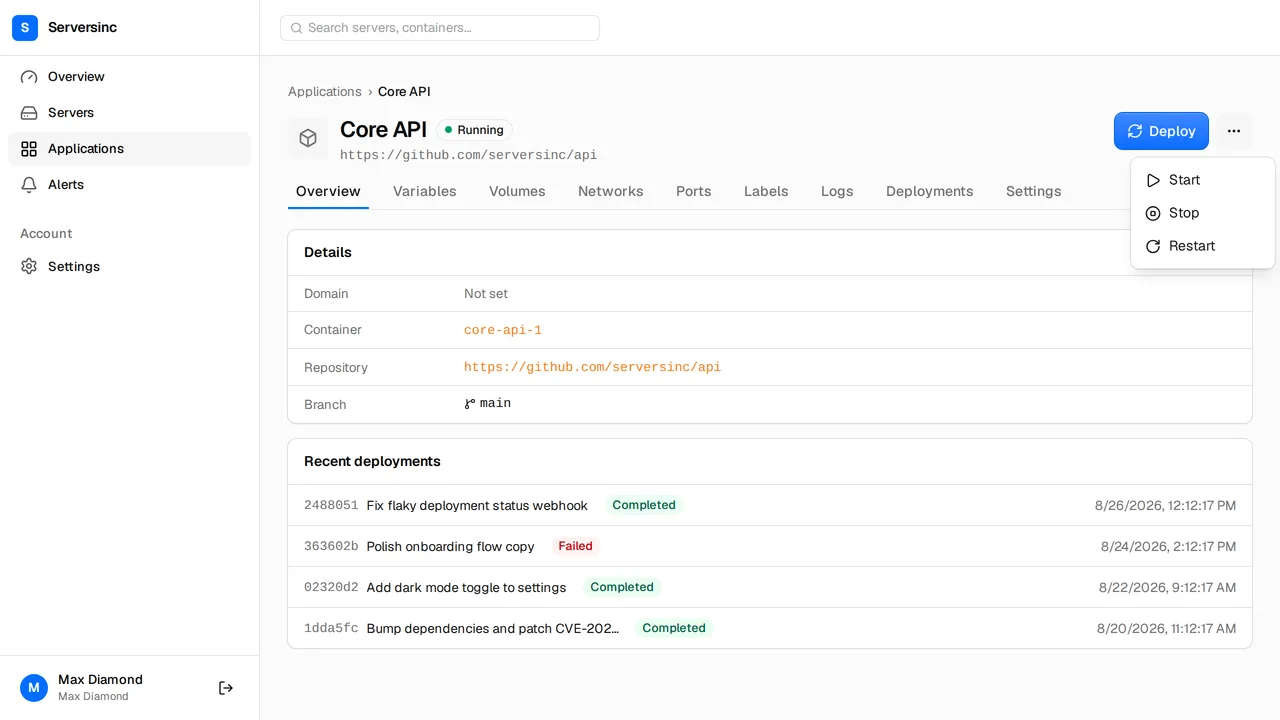Open the application Settings tab

(x=1034, y=191)
